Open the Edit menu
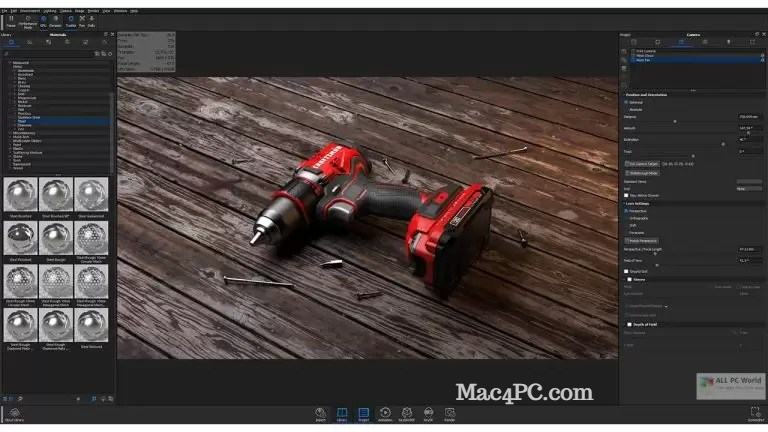This screenshot has height=432, width=768. (14, 11)
